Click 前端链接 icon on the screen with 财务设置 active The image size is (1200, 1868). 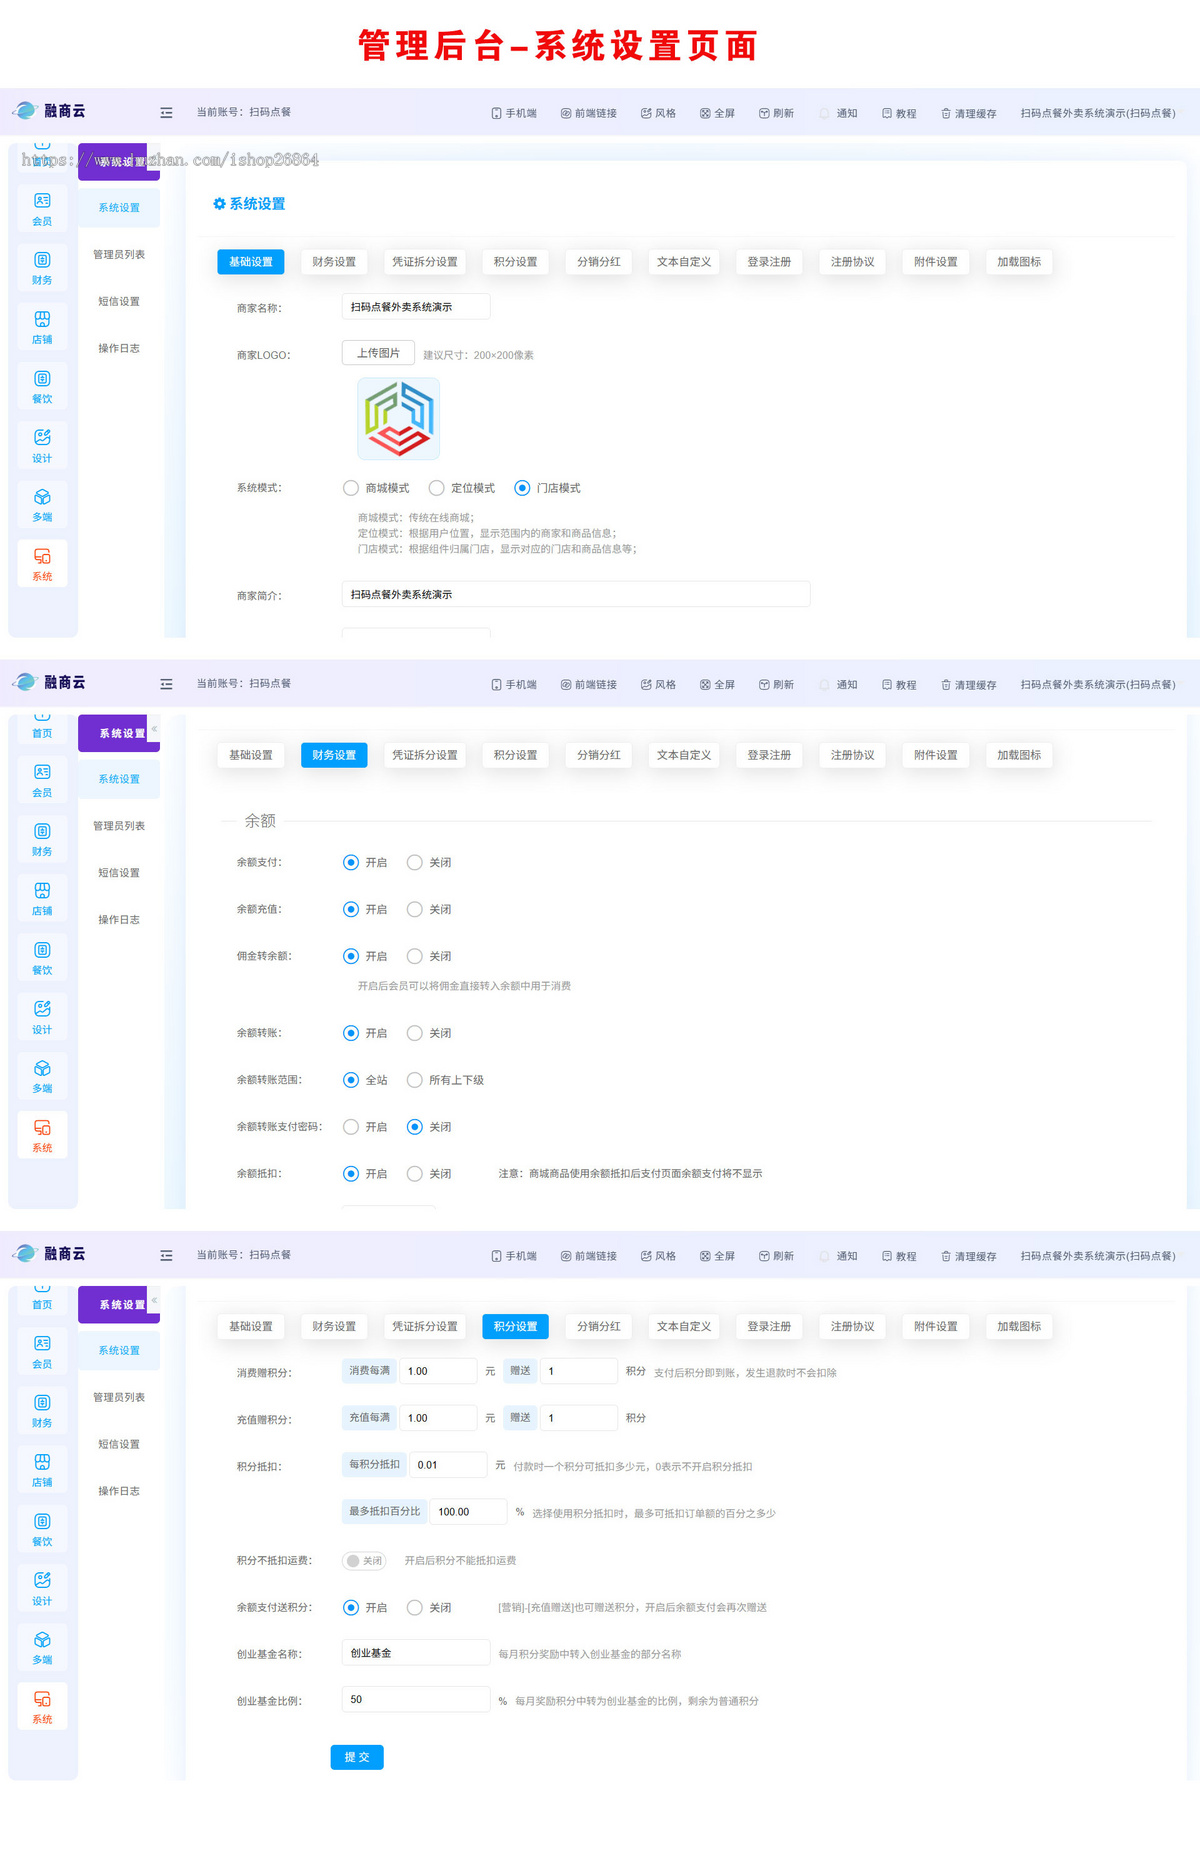(x=566, y=685)
